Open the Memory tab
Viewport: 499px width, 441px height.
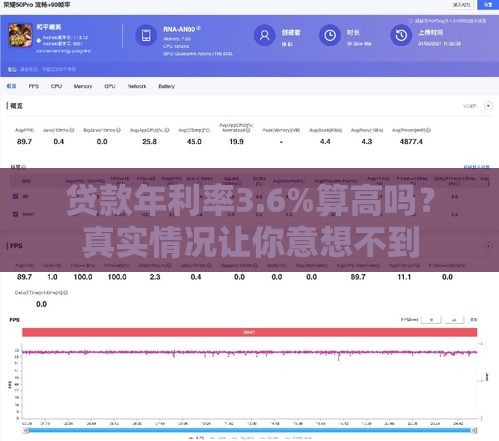click(83, 86)
